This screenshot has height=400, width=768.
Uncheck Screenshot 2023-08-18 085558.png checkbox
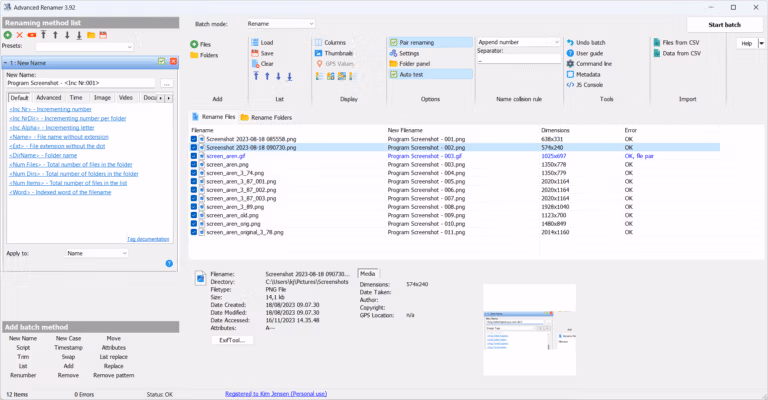pyautogui.click(x=194, y=139)
